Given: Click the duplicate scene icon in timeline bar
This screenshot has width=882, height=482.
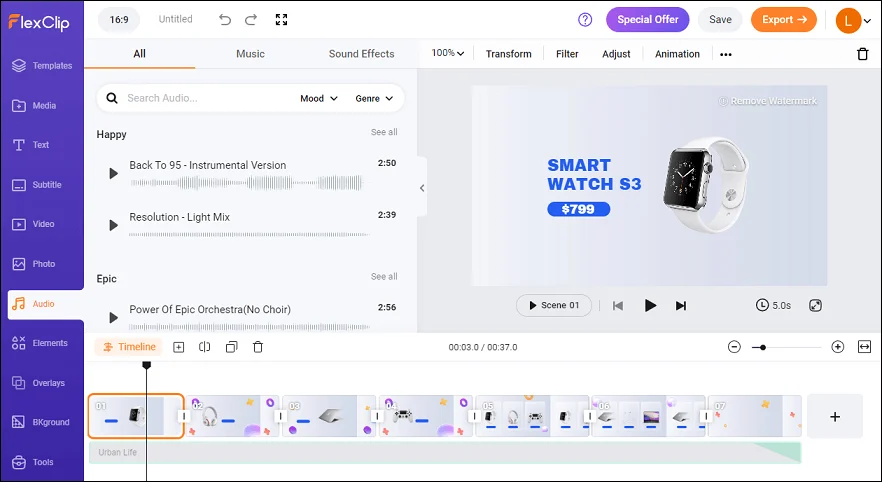Looking at the screenshot, I should coord(231,347).
